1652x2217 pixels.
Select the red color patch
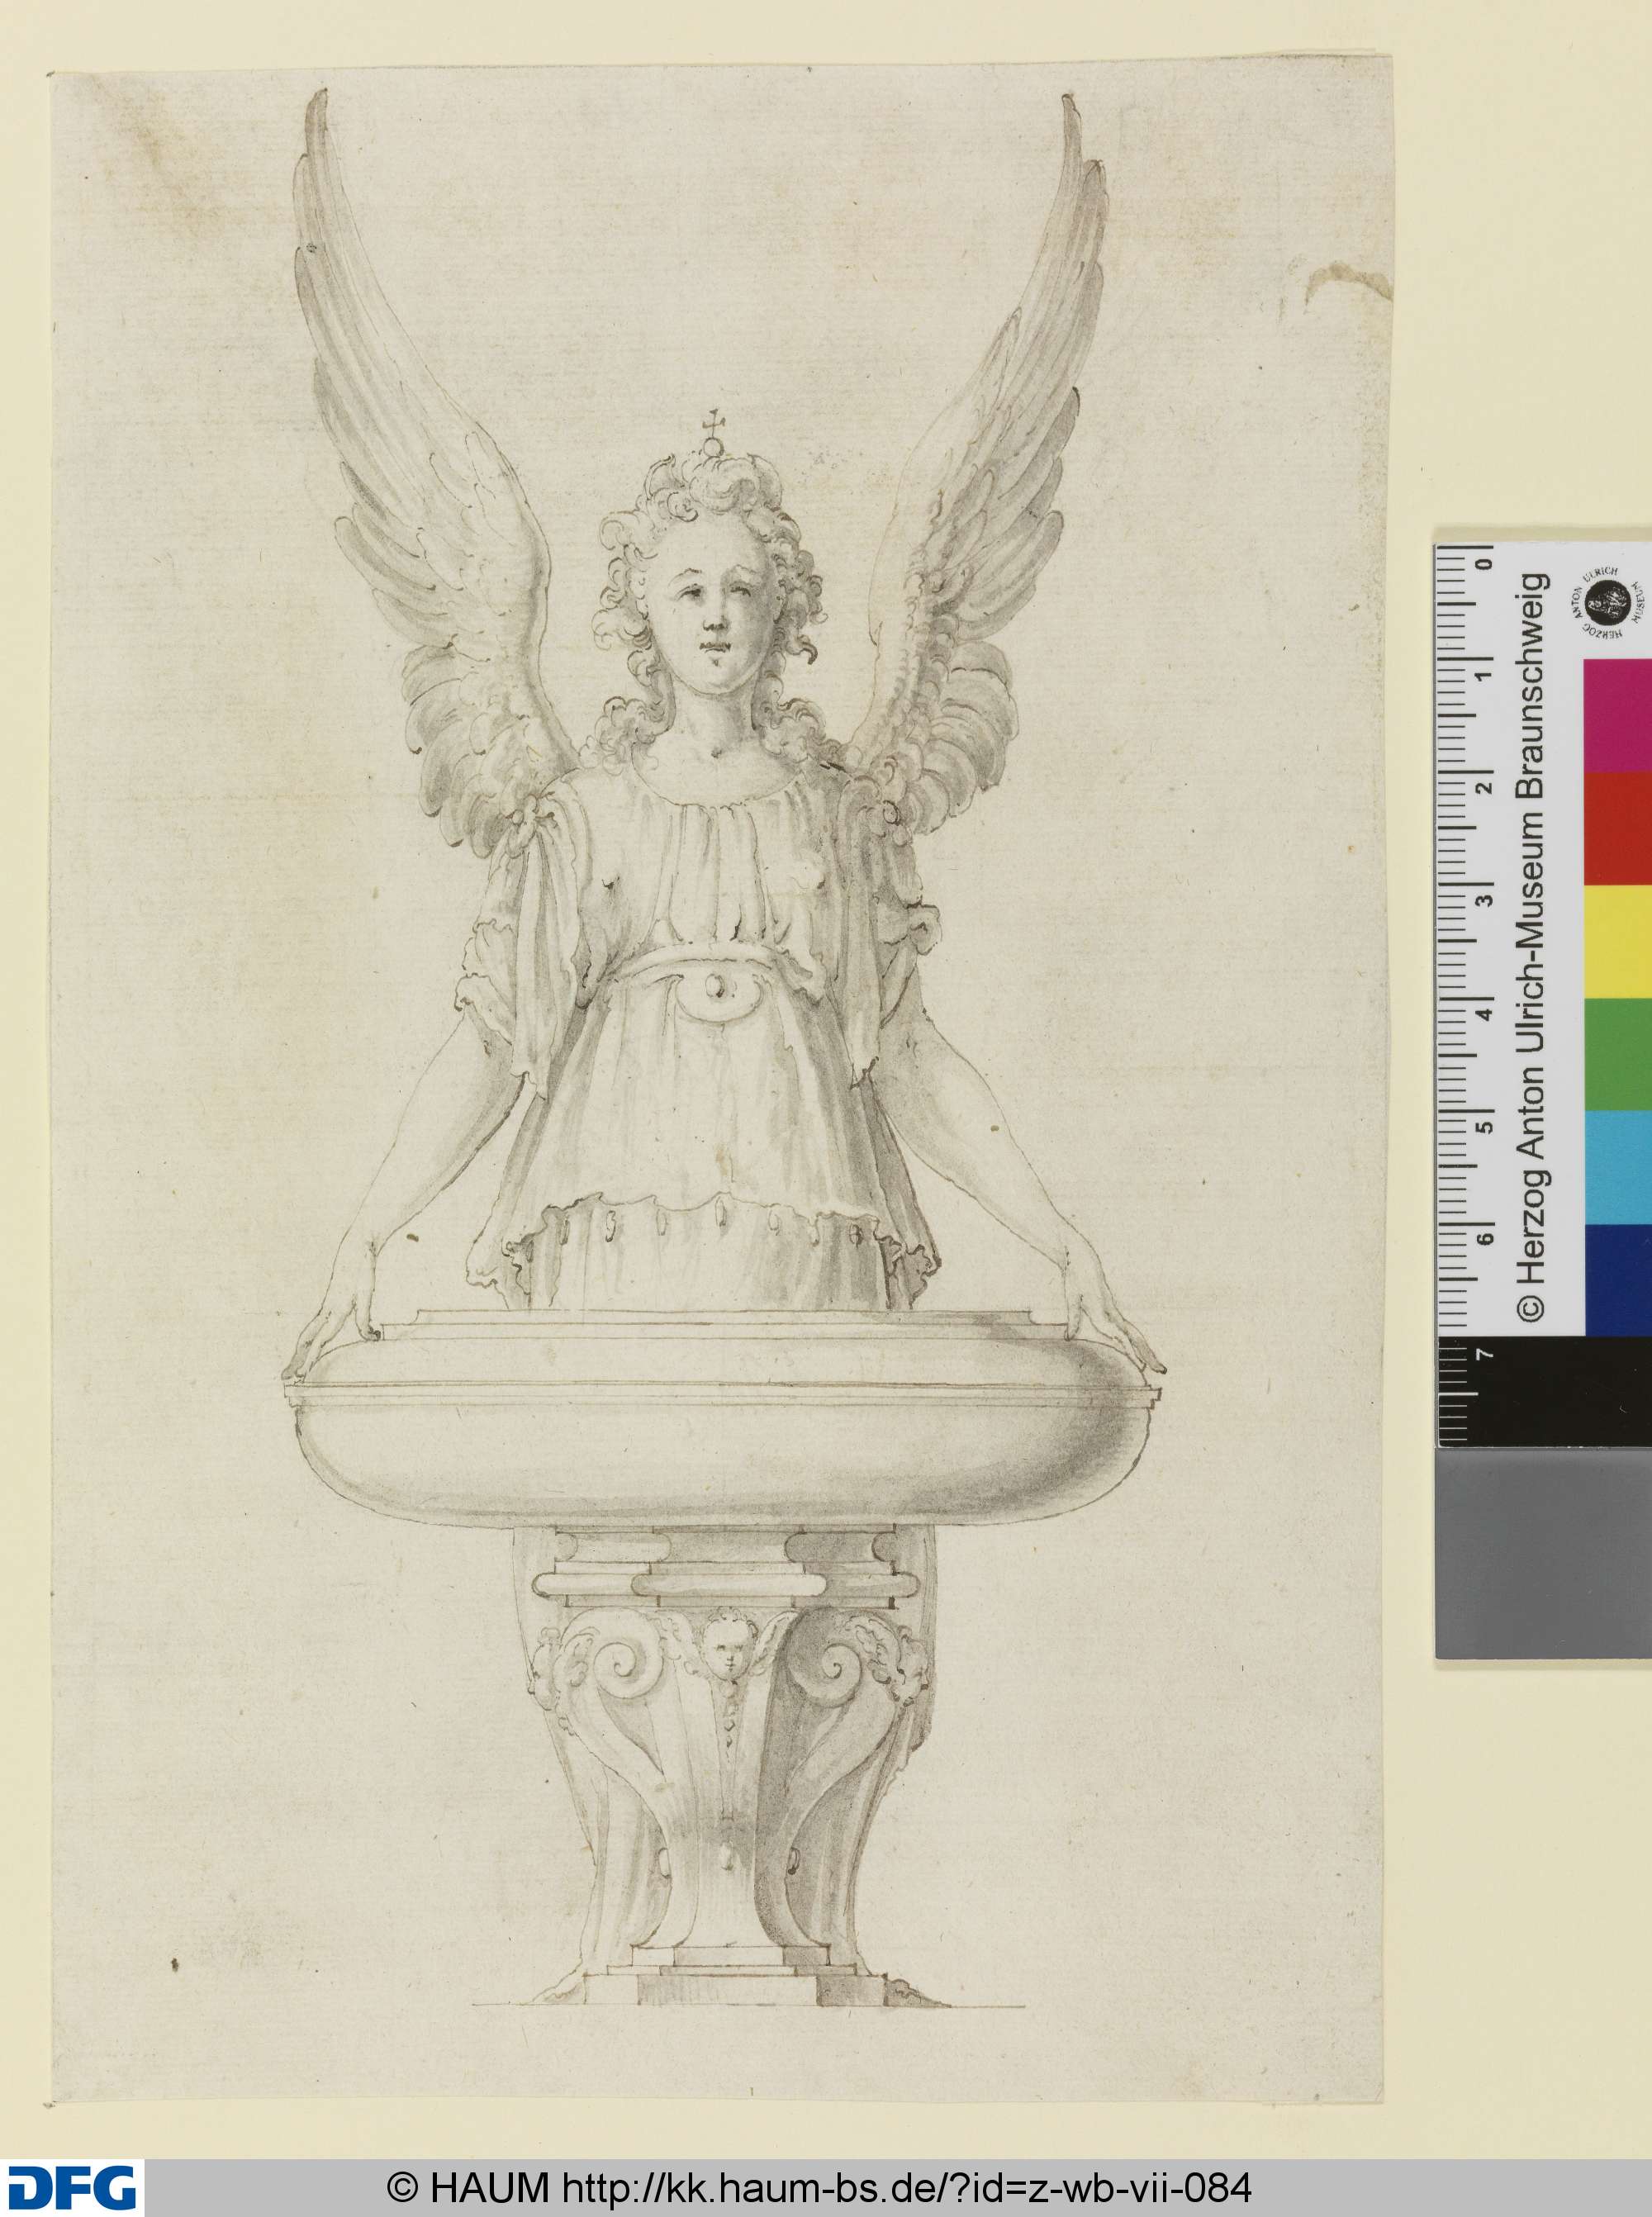pos(1618,827)
